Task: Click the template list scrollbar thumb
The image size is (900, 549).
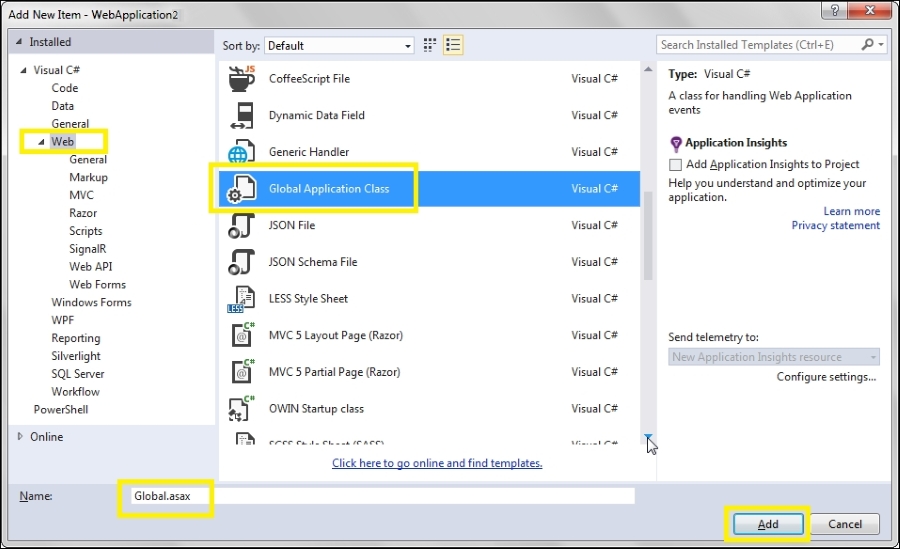Action: click(x=648, y=235)
